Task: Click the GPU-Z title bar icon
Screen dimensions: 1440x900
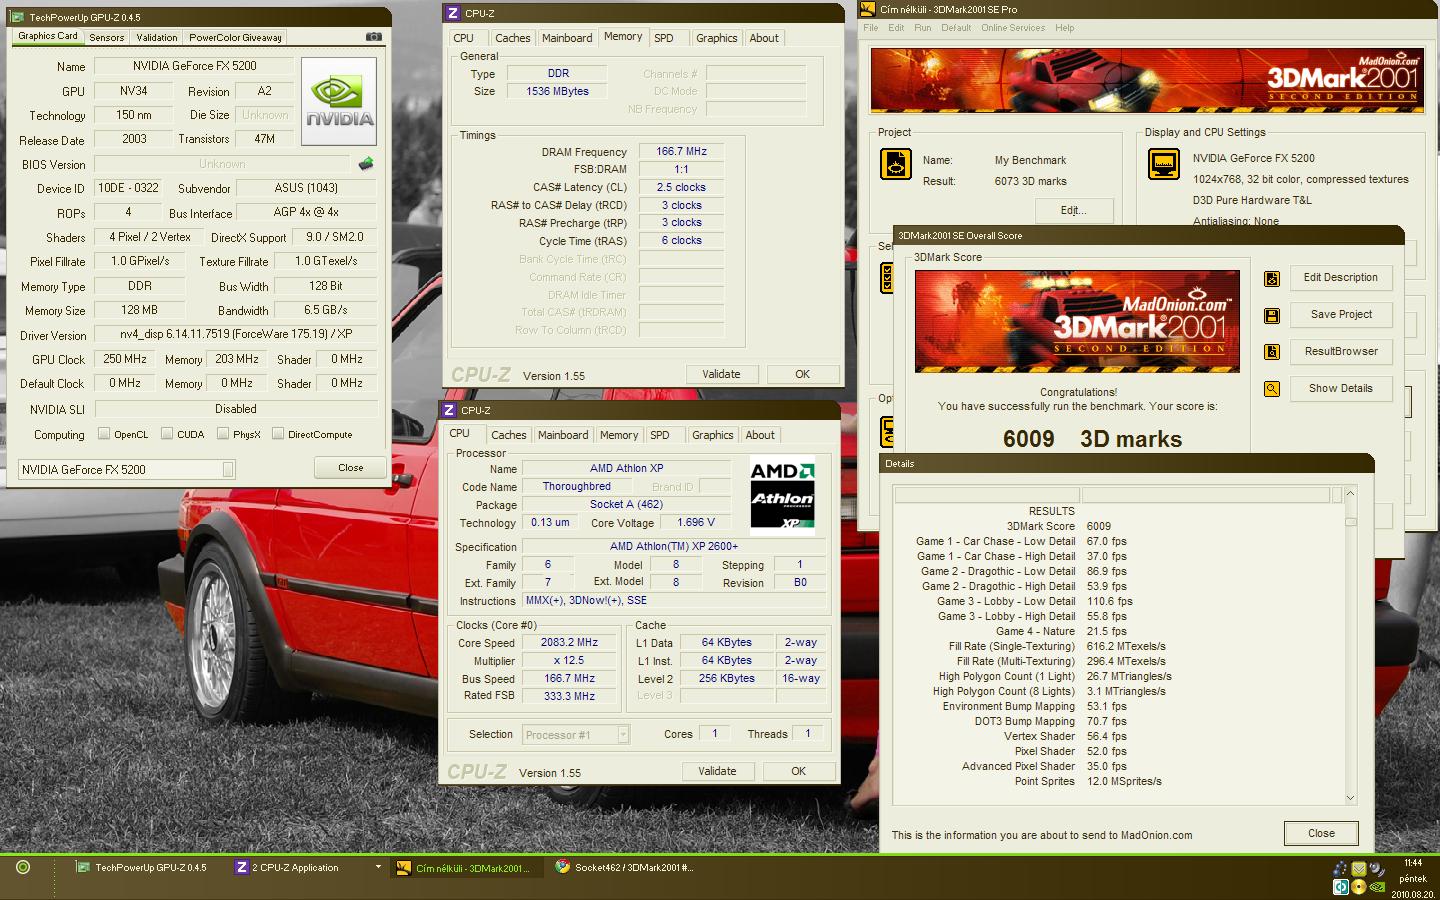Action: tap(18, 17)
